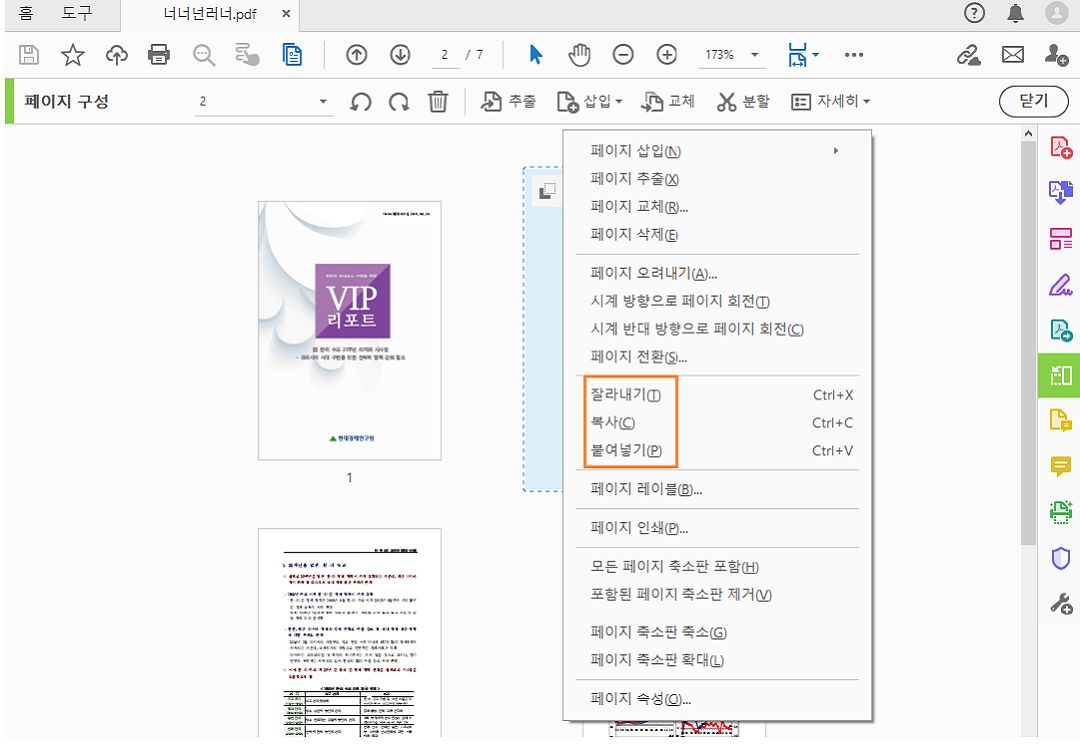The image size is (1080, 744).
Task: Delete the page with the trash icon
Action: [438, 101]
